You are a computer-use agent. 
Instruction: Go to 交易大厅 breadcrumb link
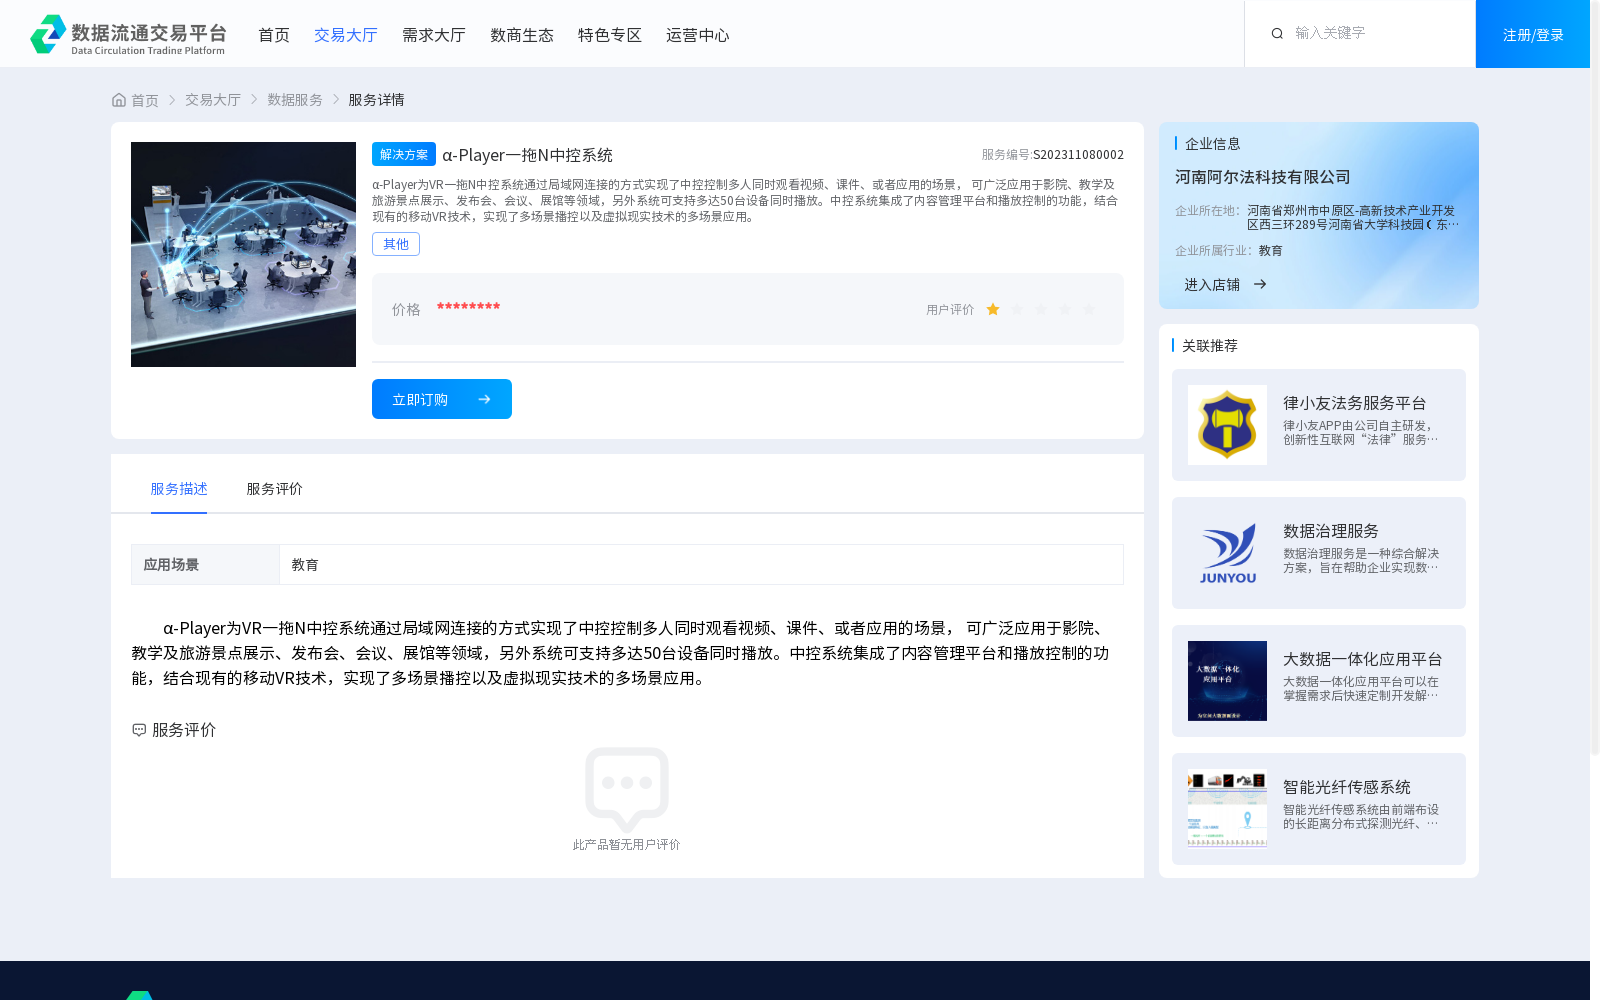[x=213, y=100]
